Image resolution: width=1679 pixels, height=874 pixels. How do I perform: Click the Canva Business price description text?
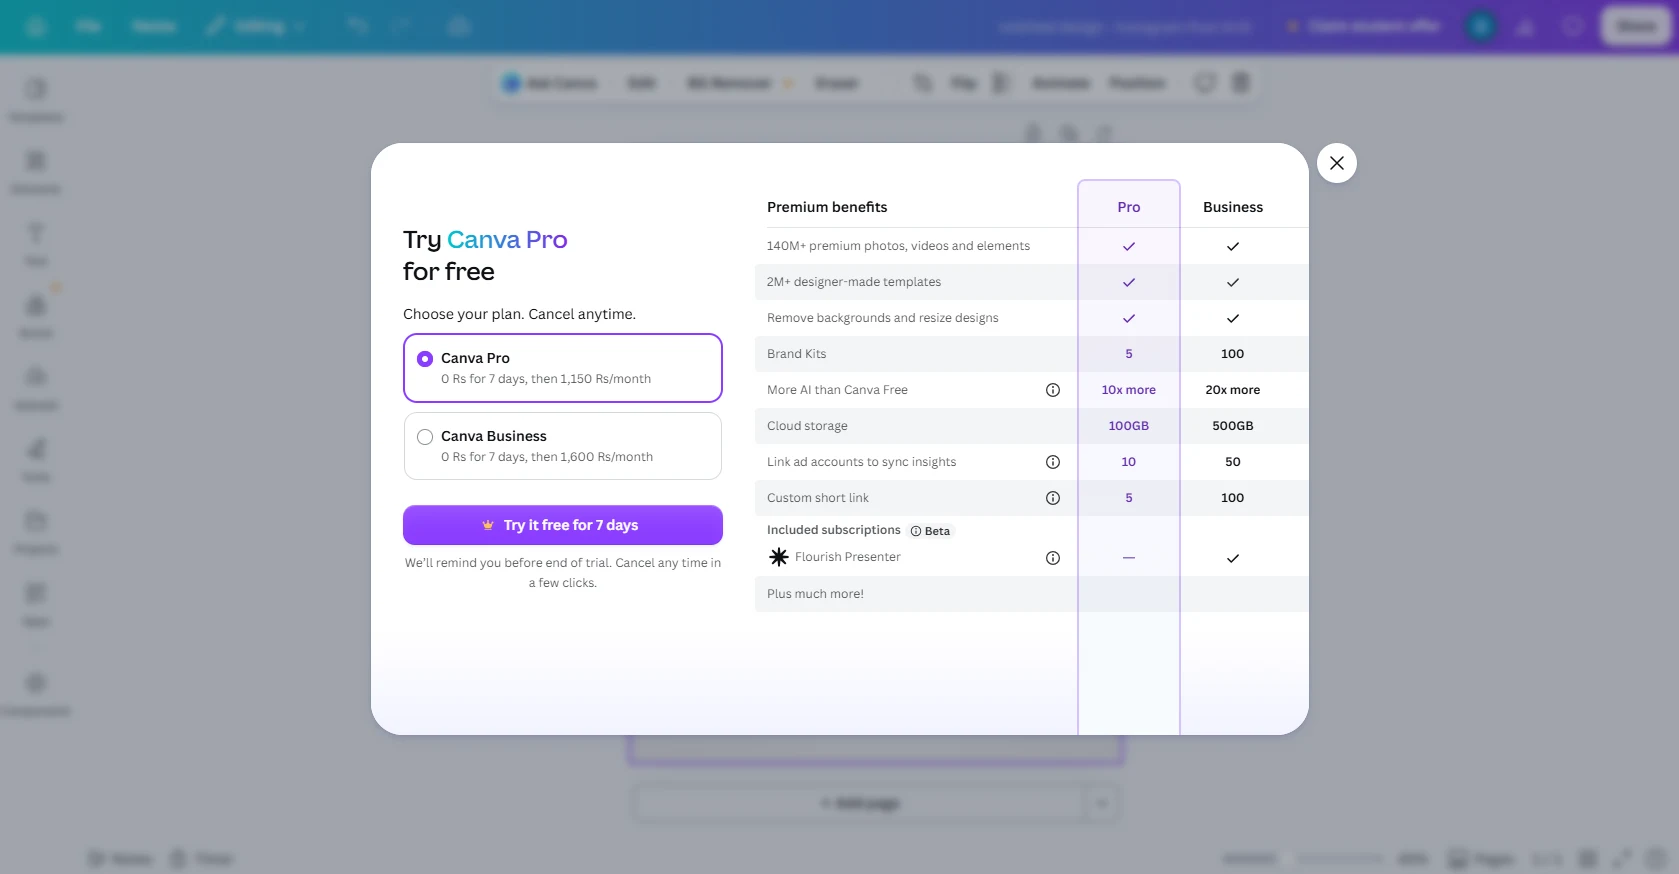pos(547,457)
